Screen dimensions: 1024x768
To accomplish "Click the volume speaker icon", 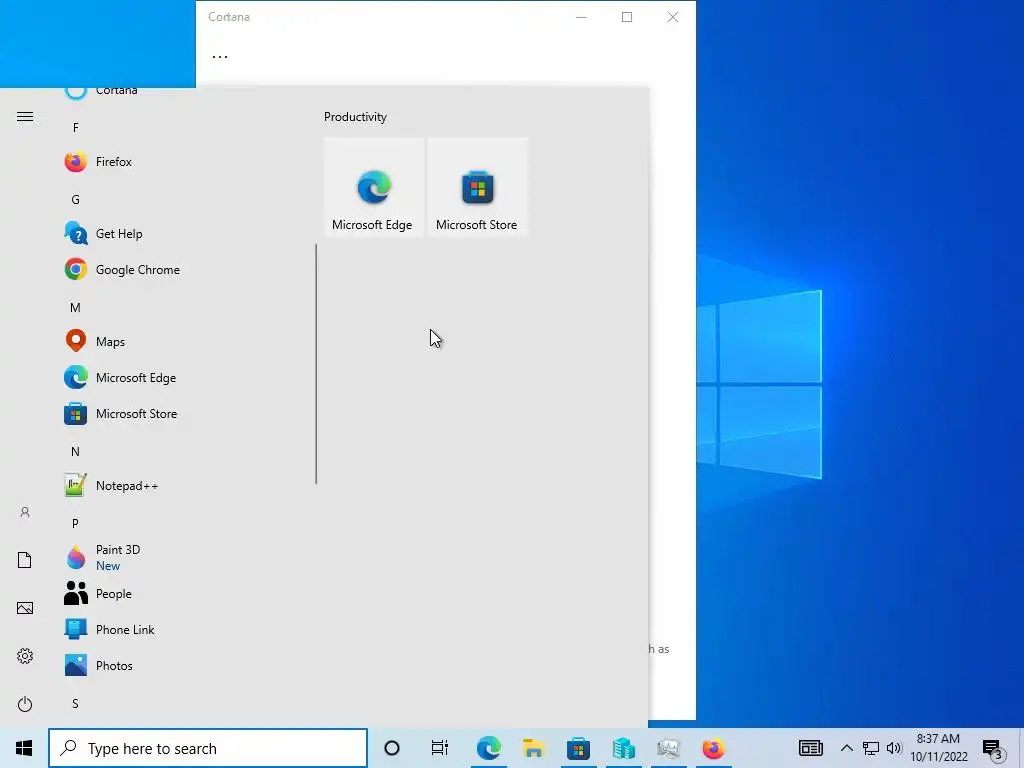I will 894,748.
